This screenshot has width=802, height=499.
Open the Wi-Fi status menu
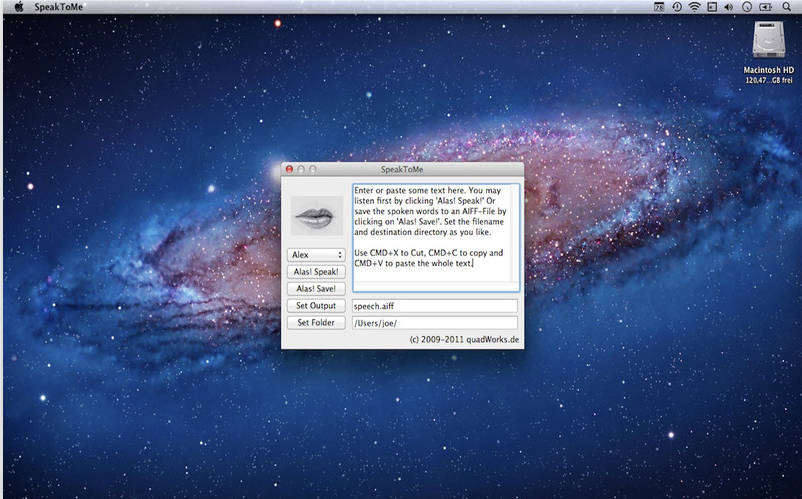pyautogui.click(x=694, y=7)
